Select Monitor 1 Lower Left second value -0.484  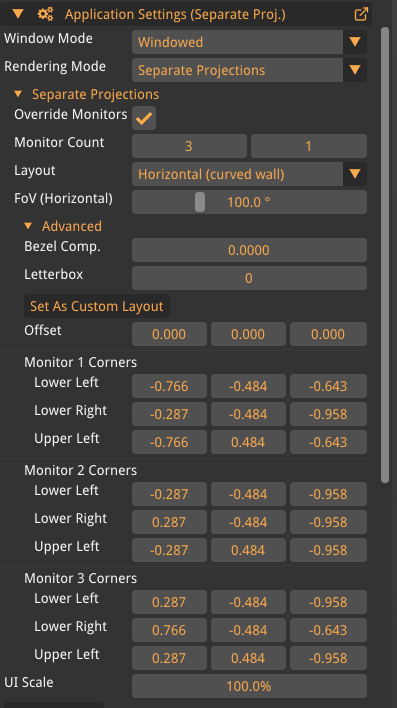pos(248,386)
